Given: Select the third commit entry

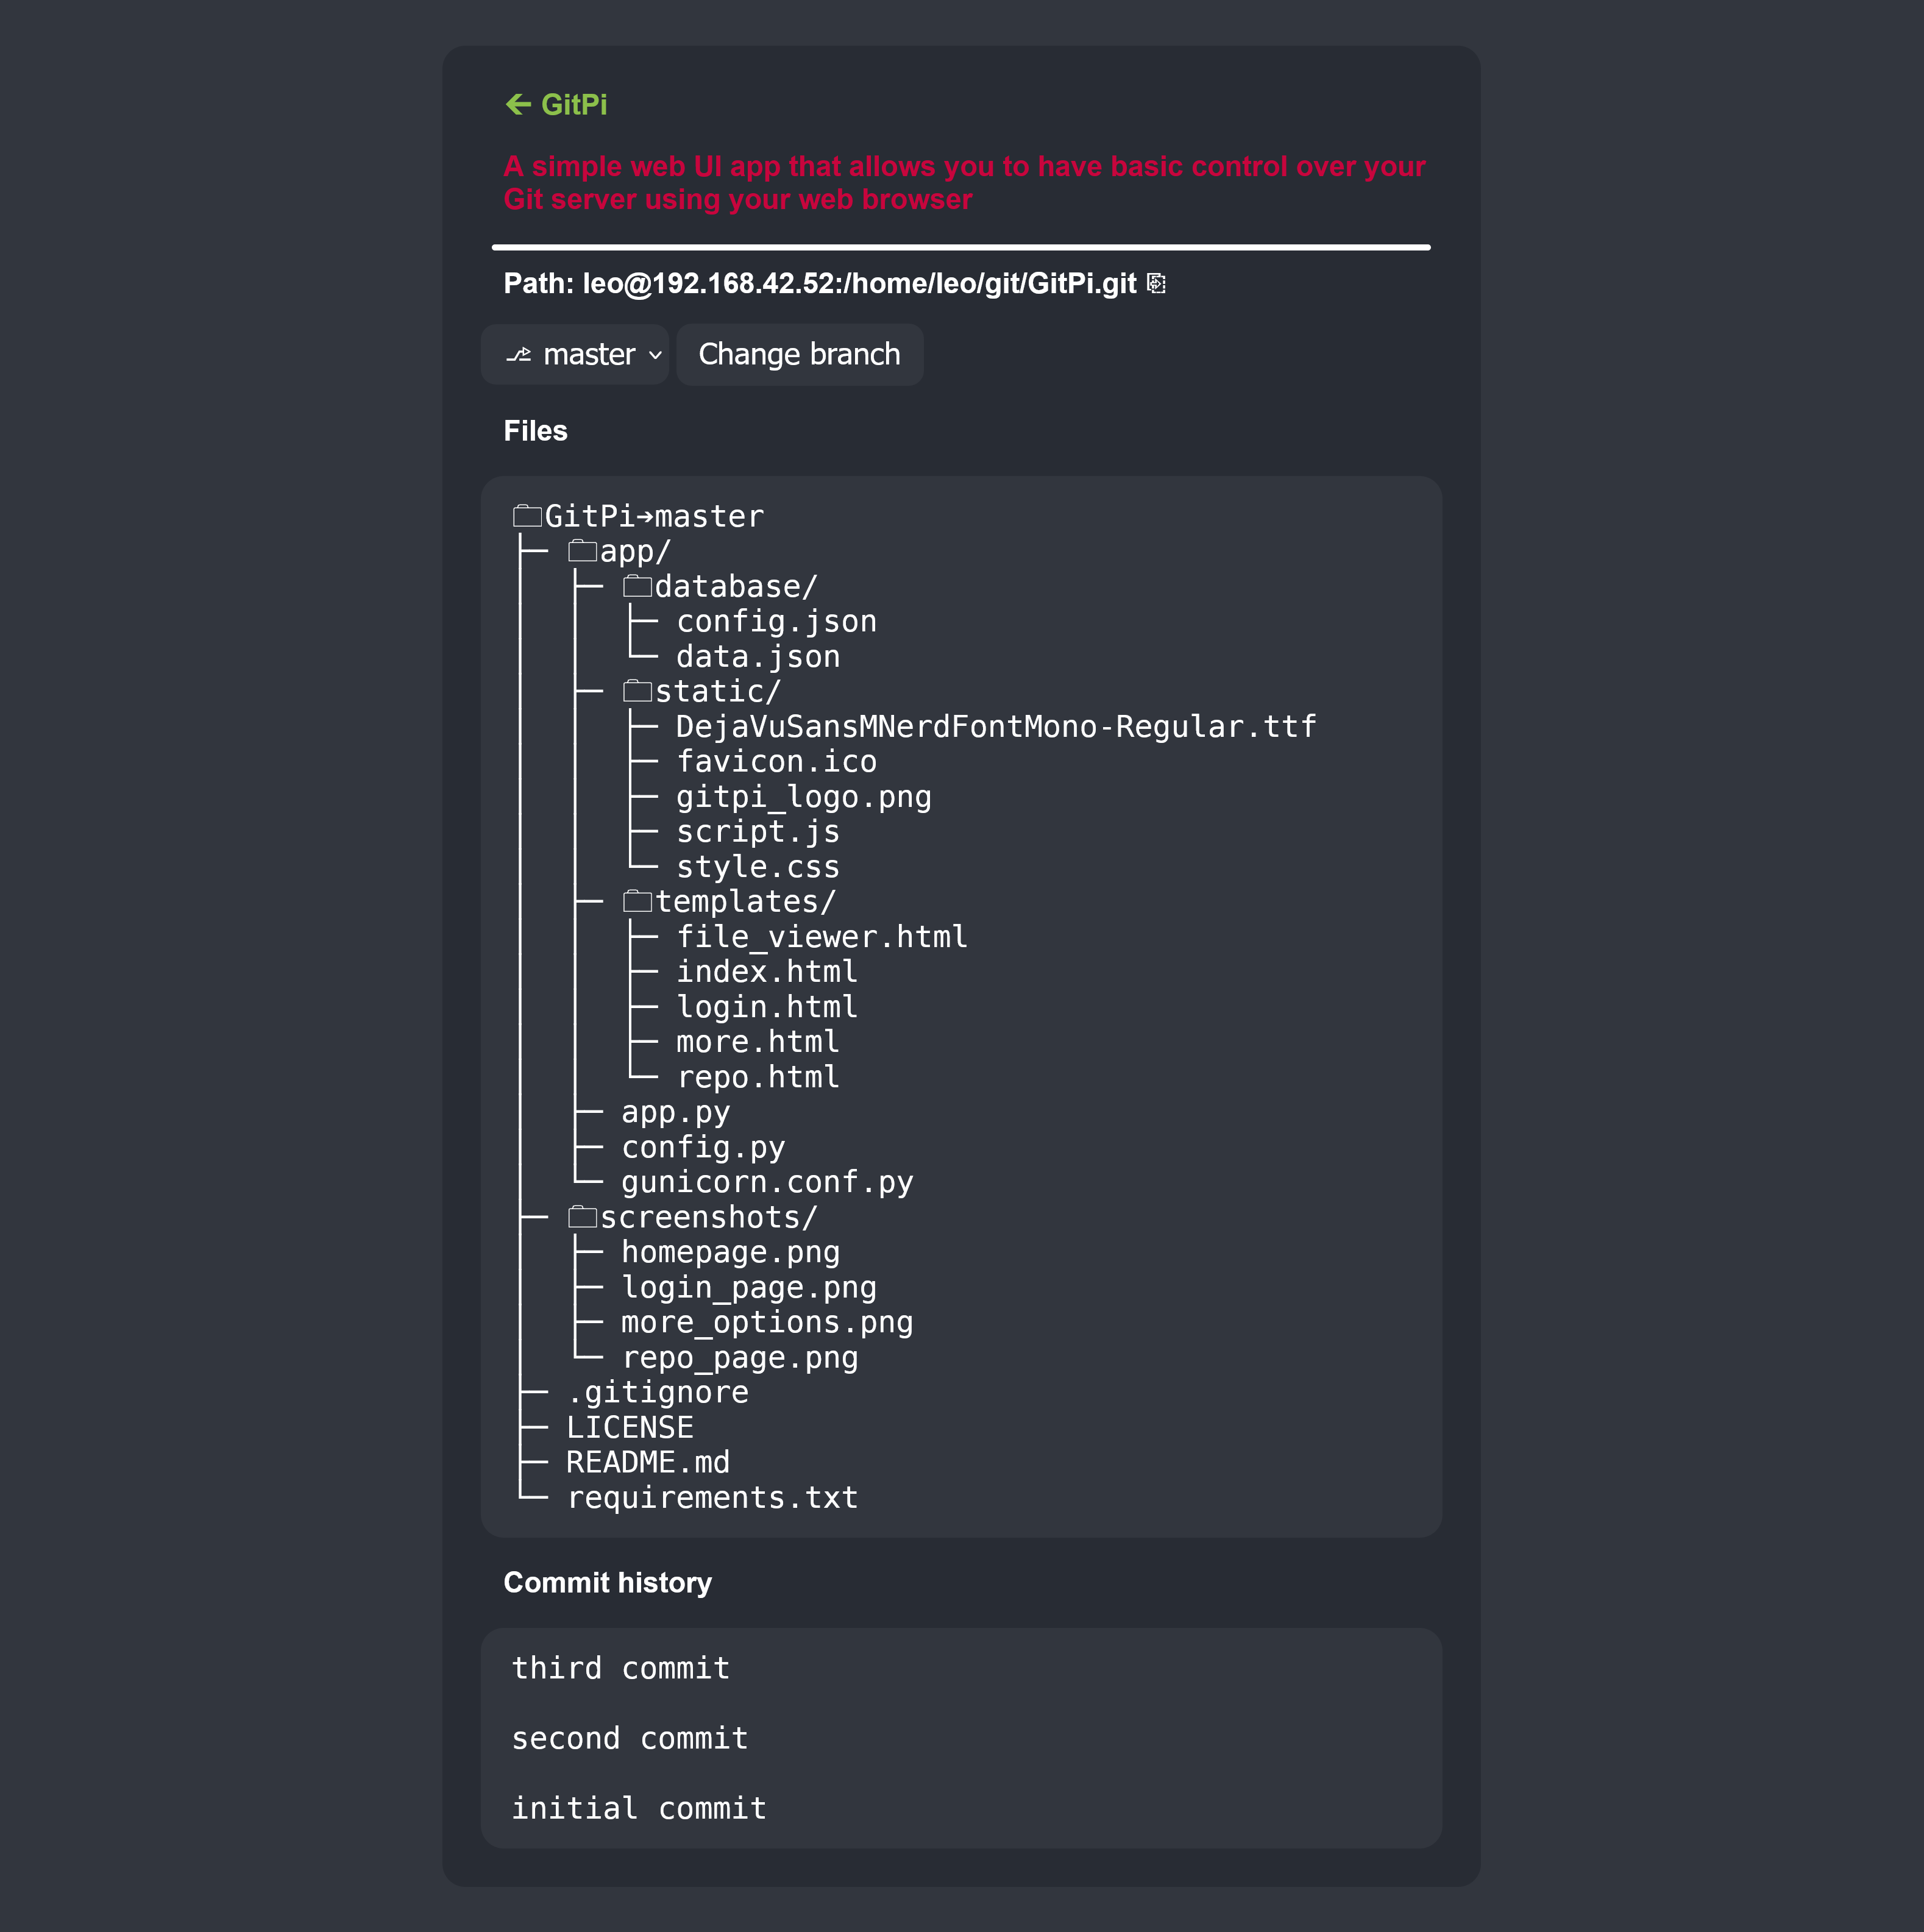Looking at the screenshot, I should pyautogui.click(x=620, y=1668).
